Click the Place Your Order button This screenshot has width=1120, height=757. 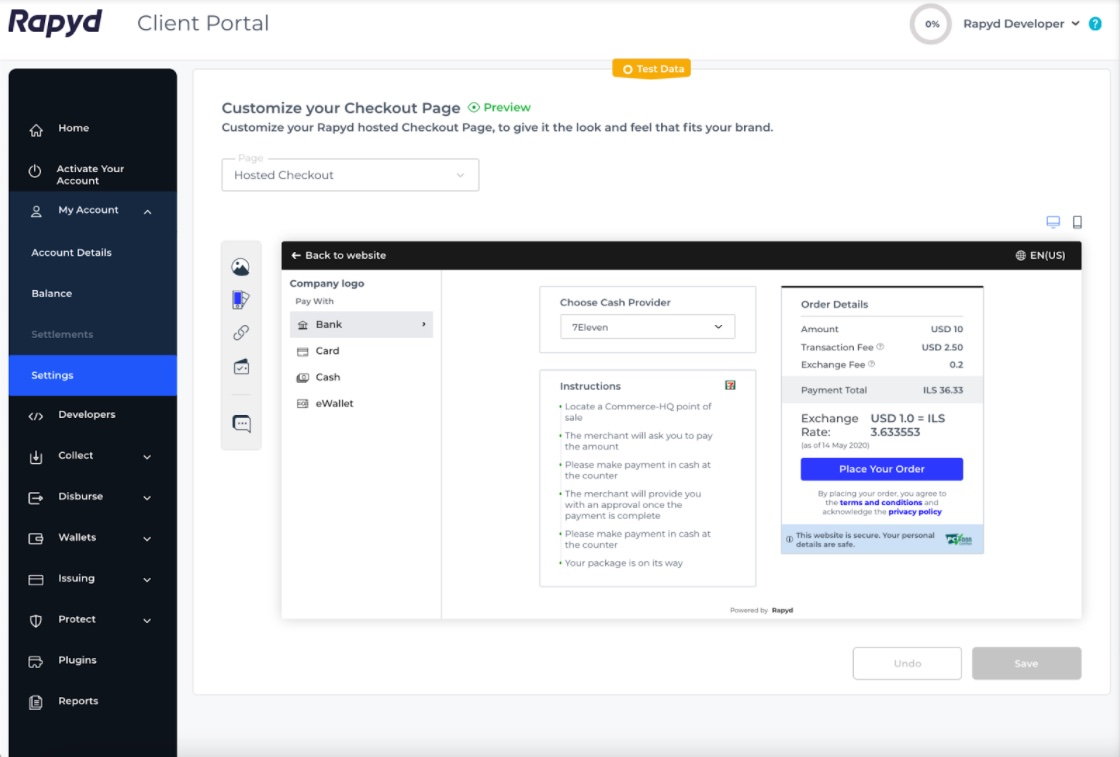point(881,469)
